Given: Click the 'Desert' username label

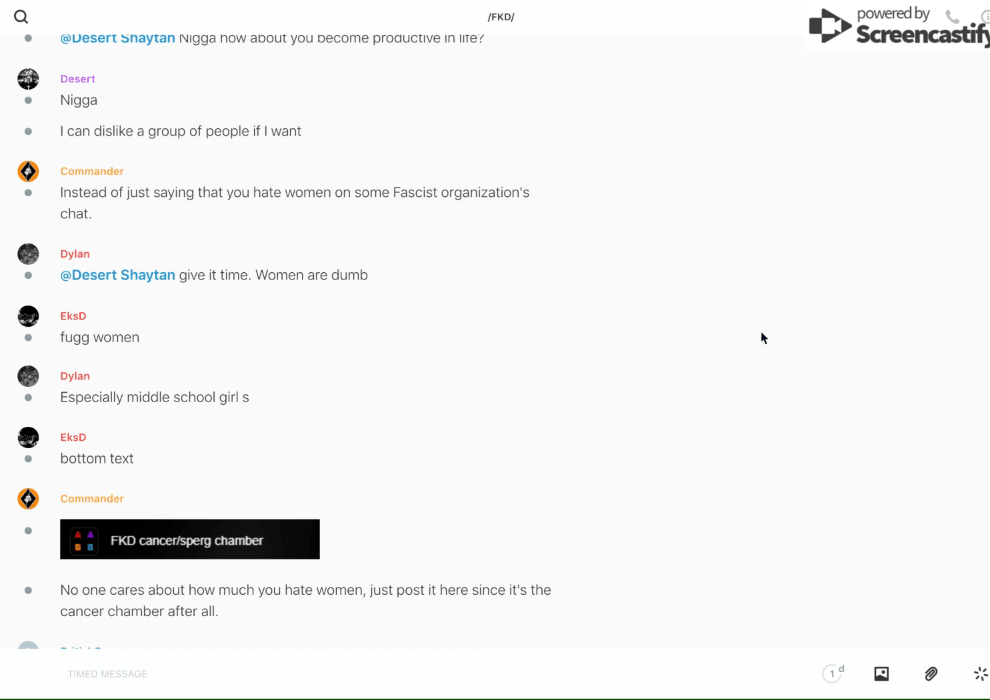Looking at the screenshot, I should (77, 79).
